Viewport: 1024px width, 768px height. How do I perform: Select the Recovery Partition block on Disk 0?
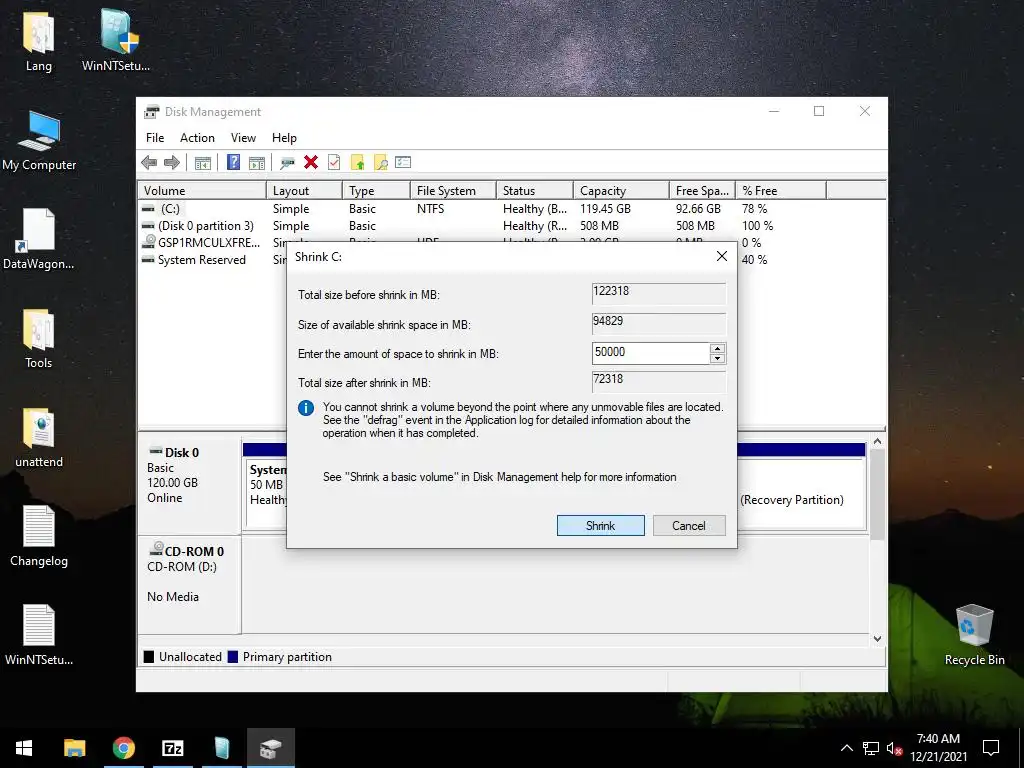click(x=801, y=493)
